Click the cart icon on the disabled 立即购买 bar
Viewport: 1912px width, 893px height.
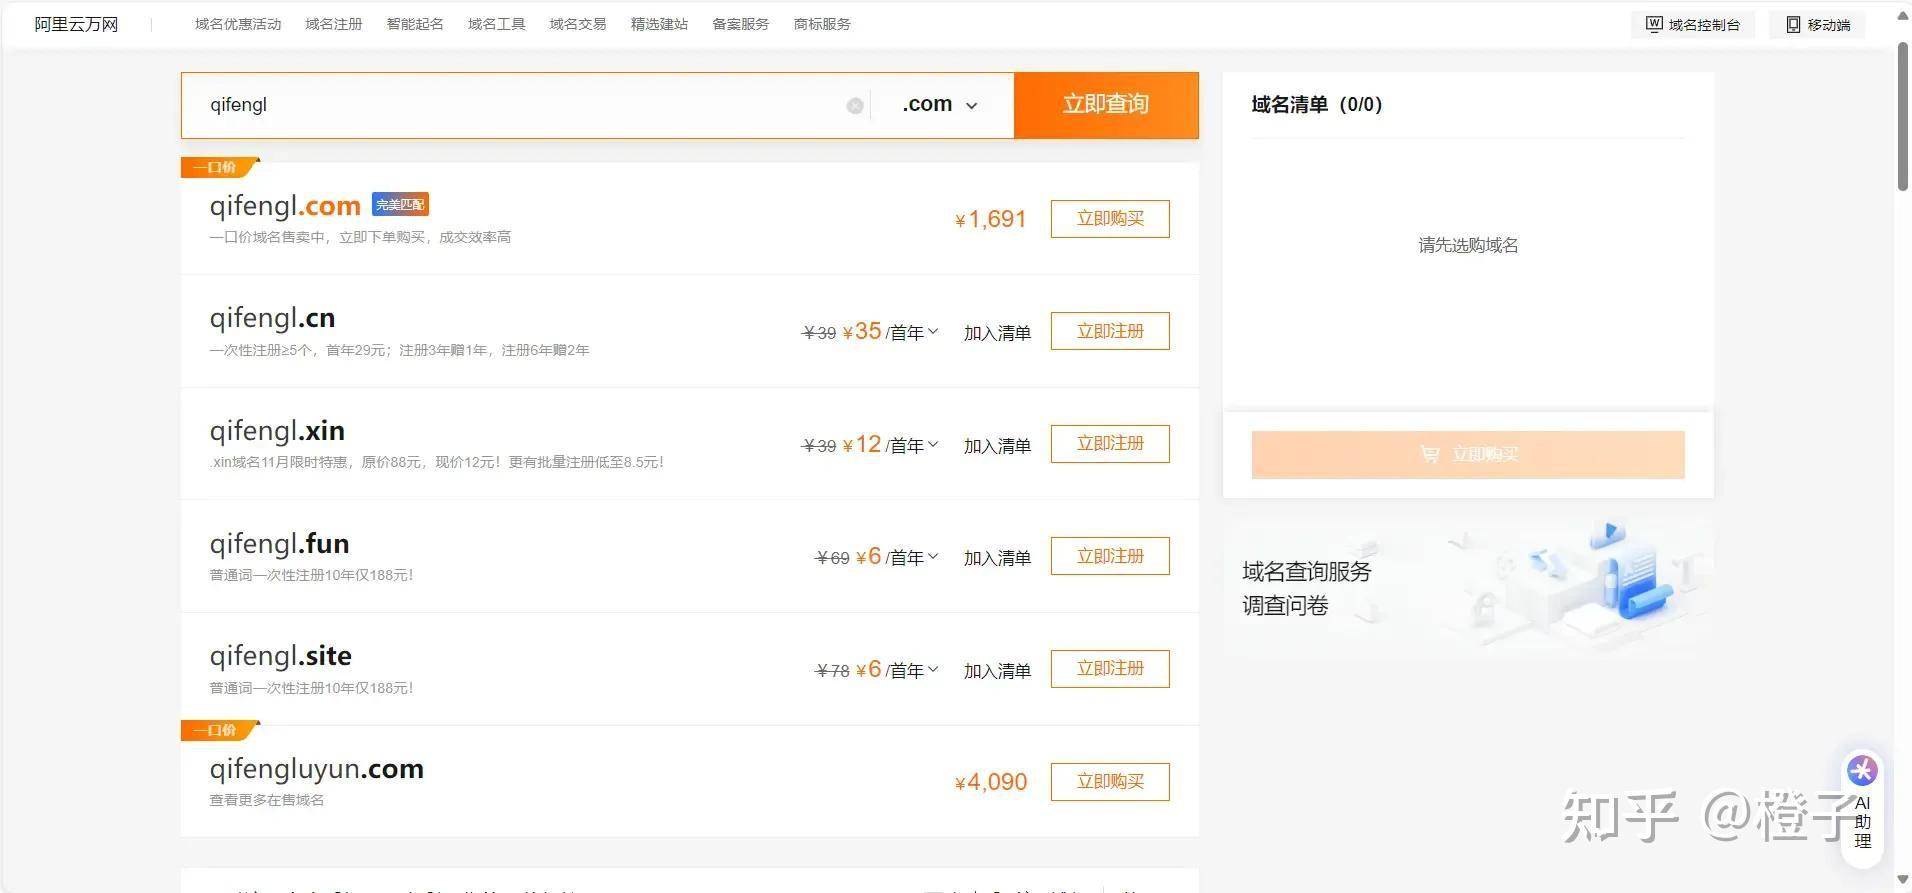coord(1430,454)
